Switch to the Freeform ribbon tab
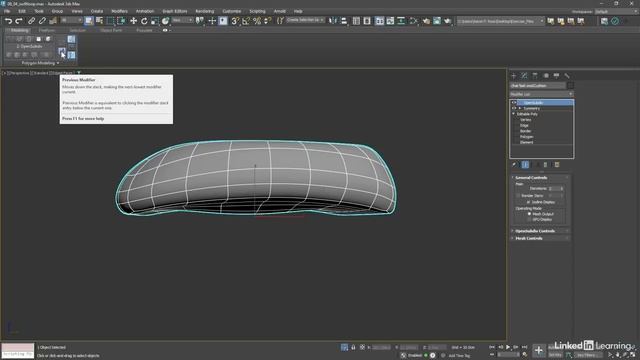Screen dimensions: 640x360 pyautogui.click(x=47, y=30)
